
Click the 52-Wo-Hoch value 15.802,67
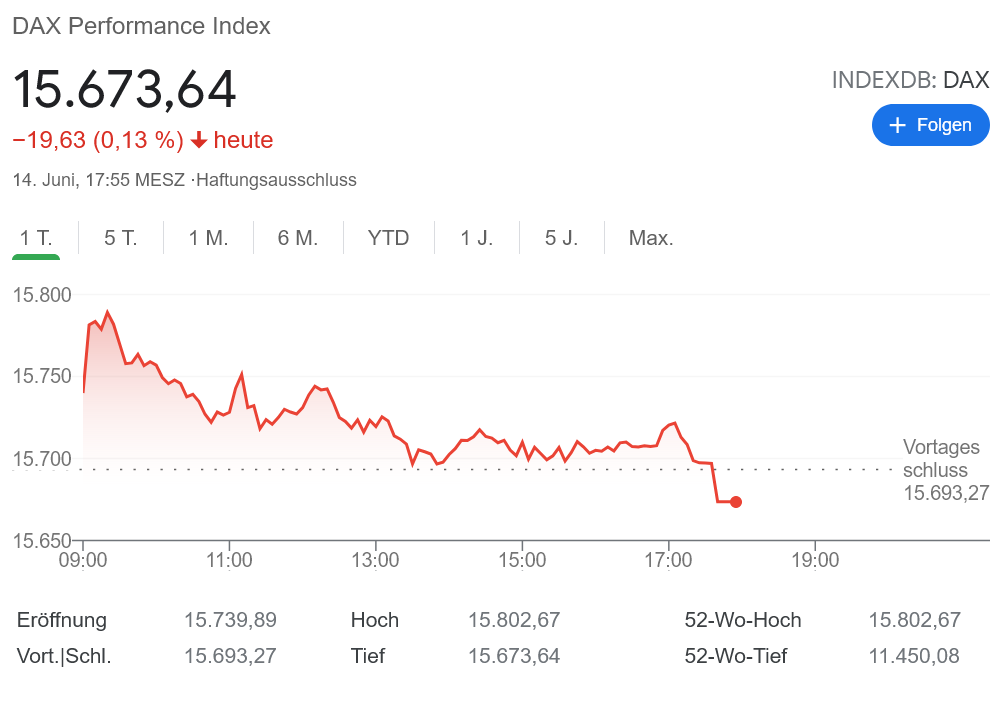(914, 620)
